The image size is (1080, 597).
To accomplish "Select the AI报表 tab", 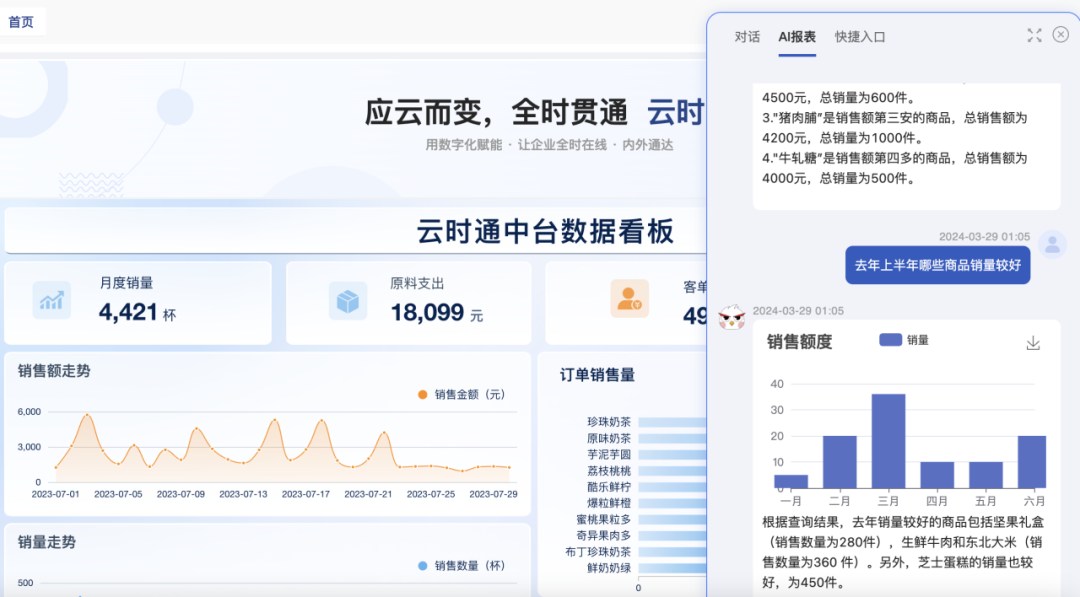I will click(x=798, y=36).
